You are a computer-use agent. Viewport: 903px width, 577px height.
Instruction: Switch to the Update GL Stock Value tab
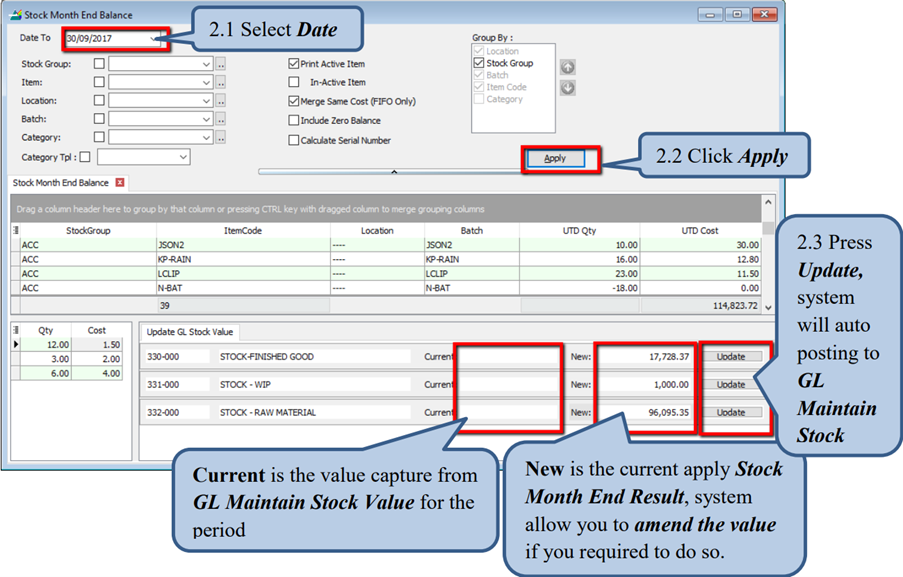coord(189,332)
